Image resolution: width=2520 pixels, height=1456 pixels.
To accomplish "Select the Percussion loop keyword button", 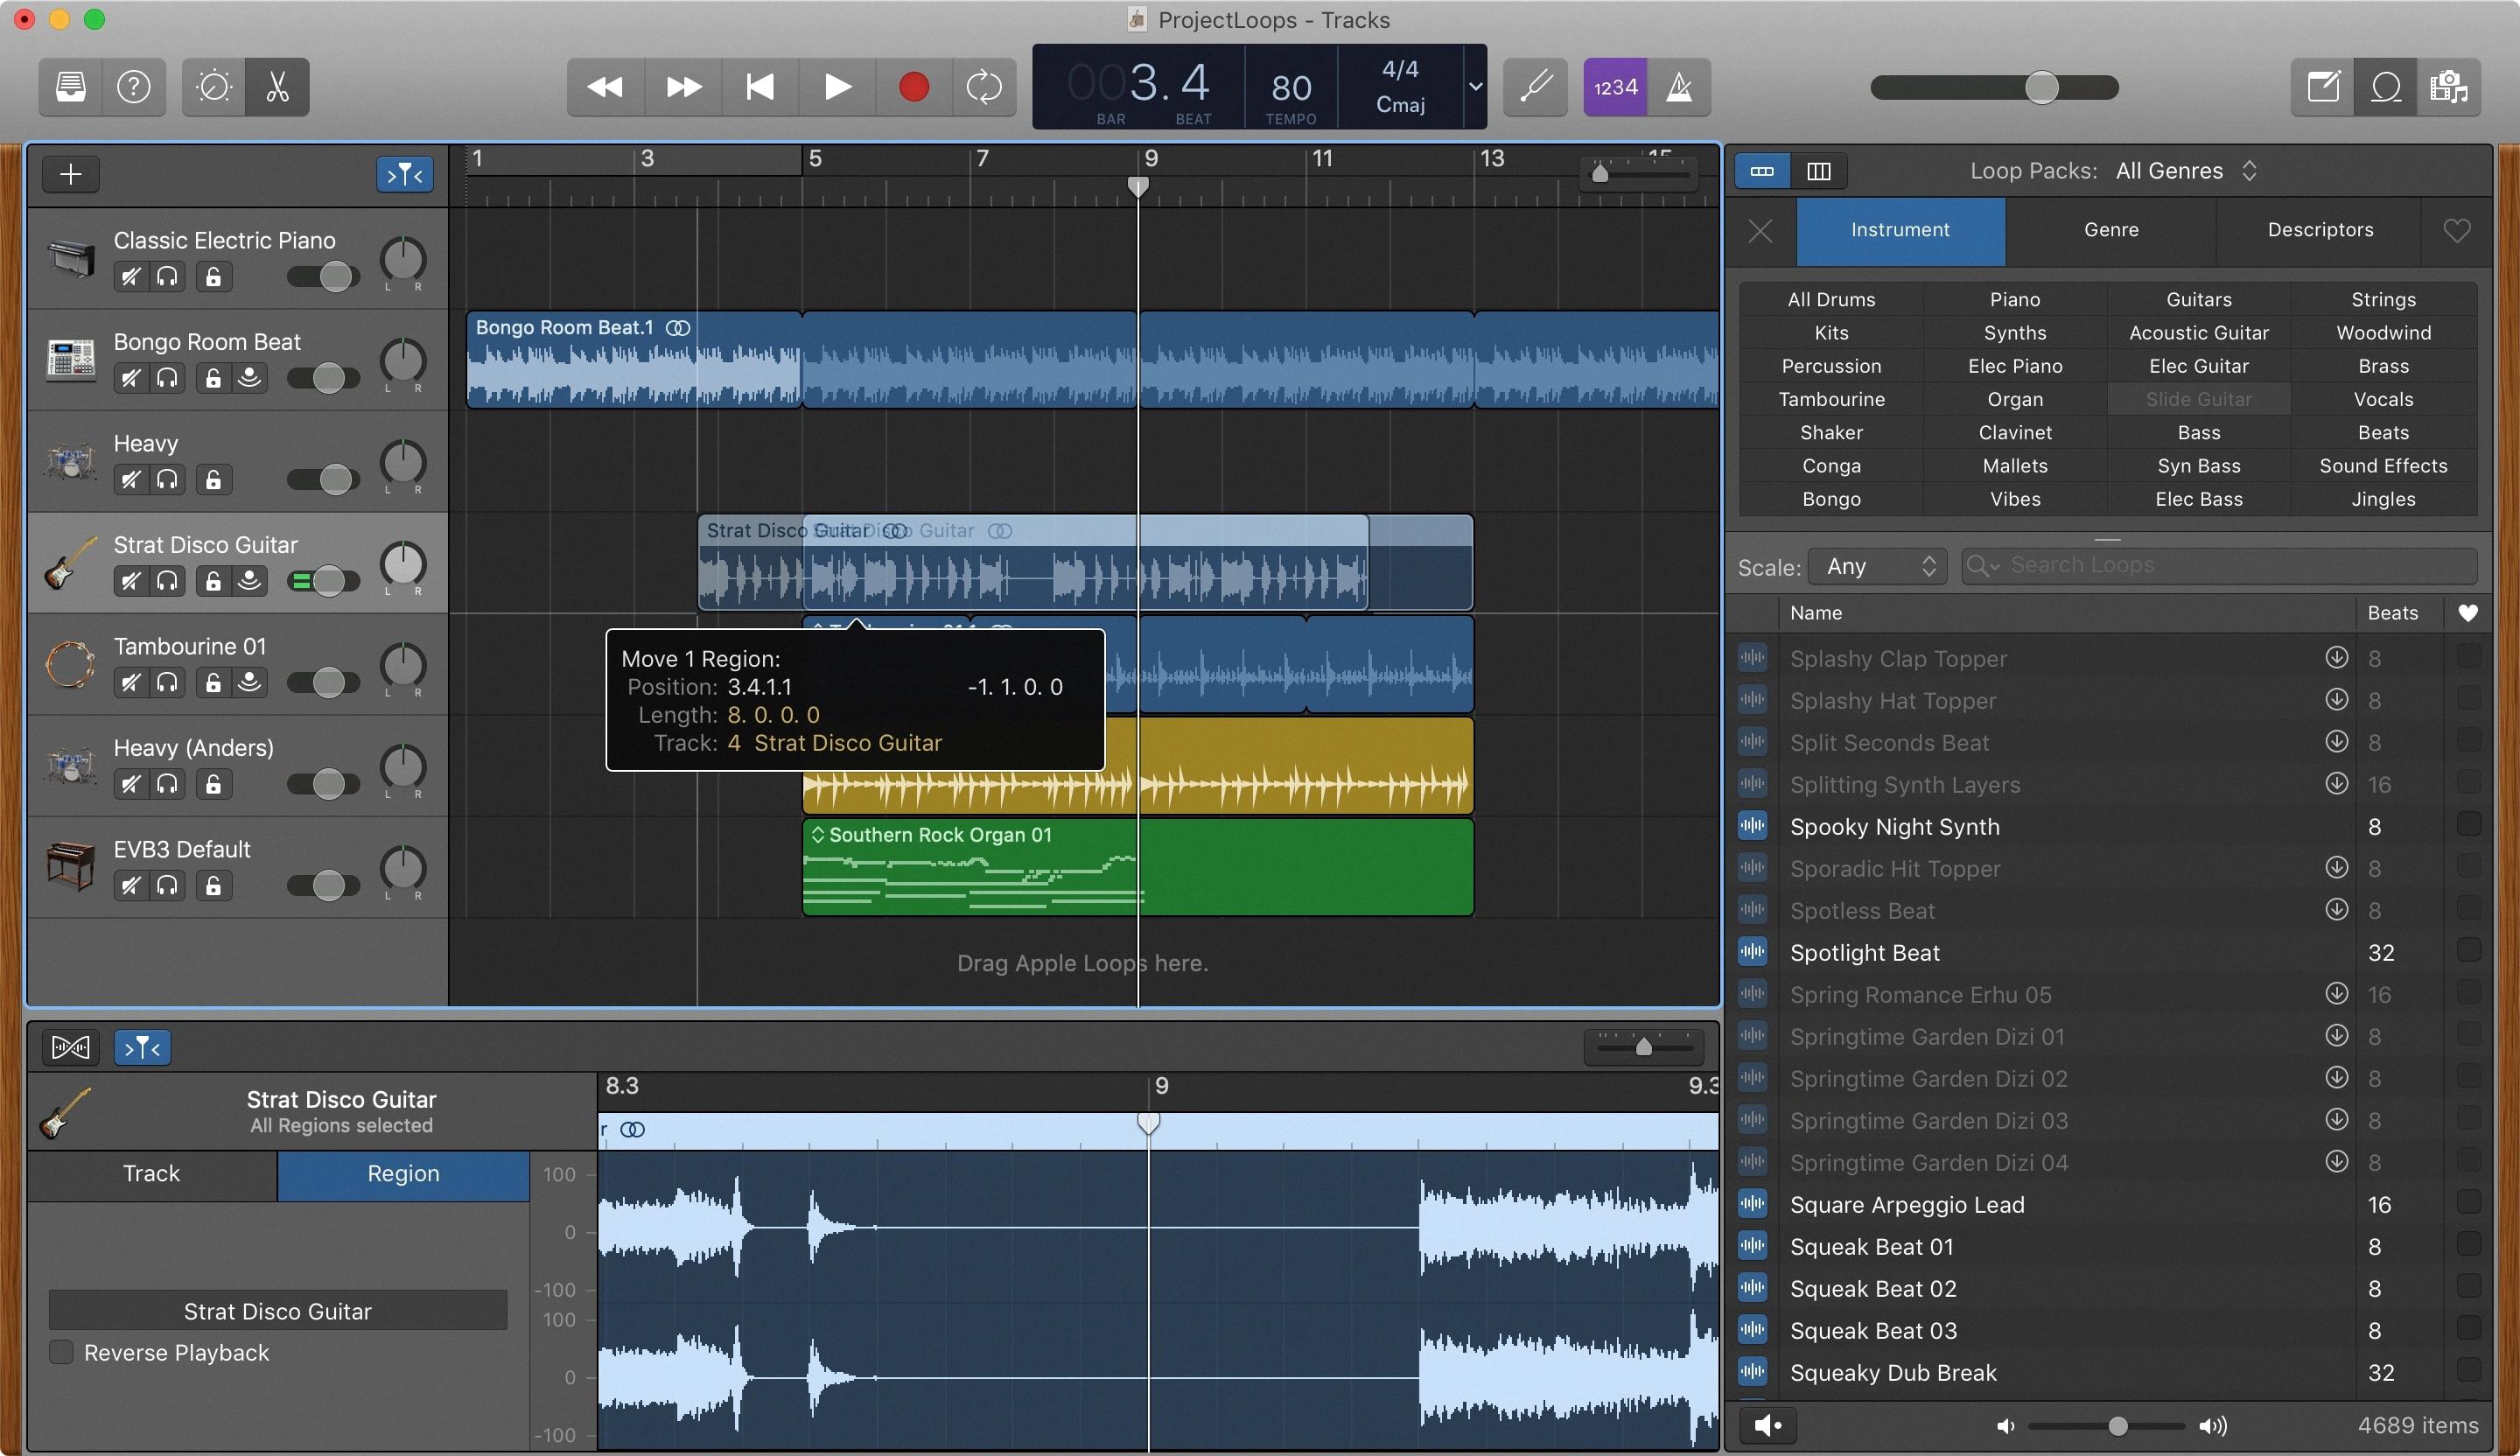I will tap(1830, 366).
